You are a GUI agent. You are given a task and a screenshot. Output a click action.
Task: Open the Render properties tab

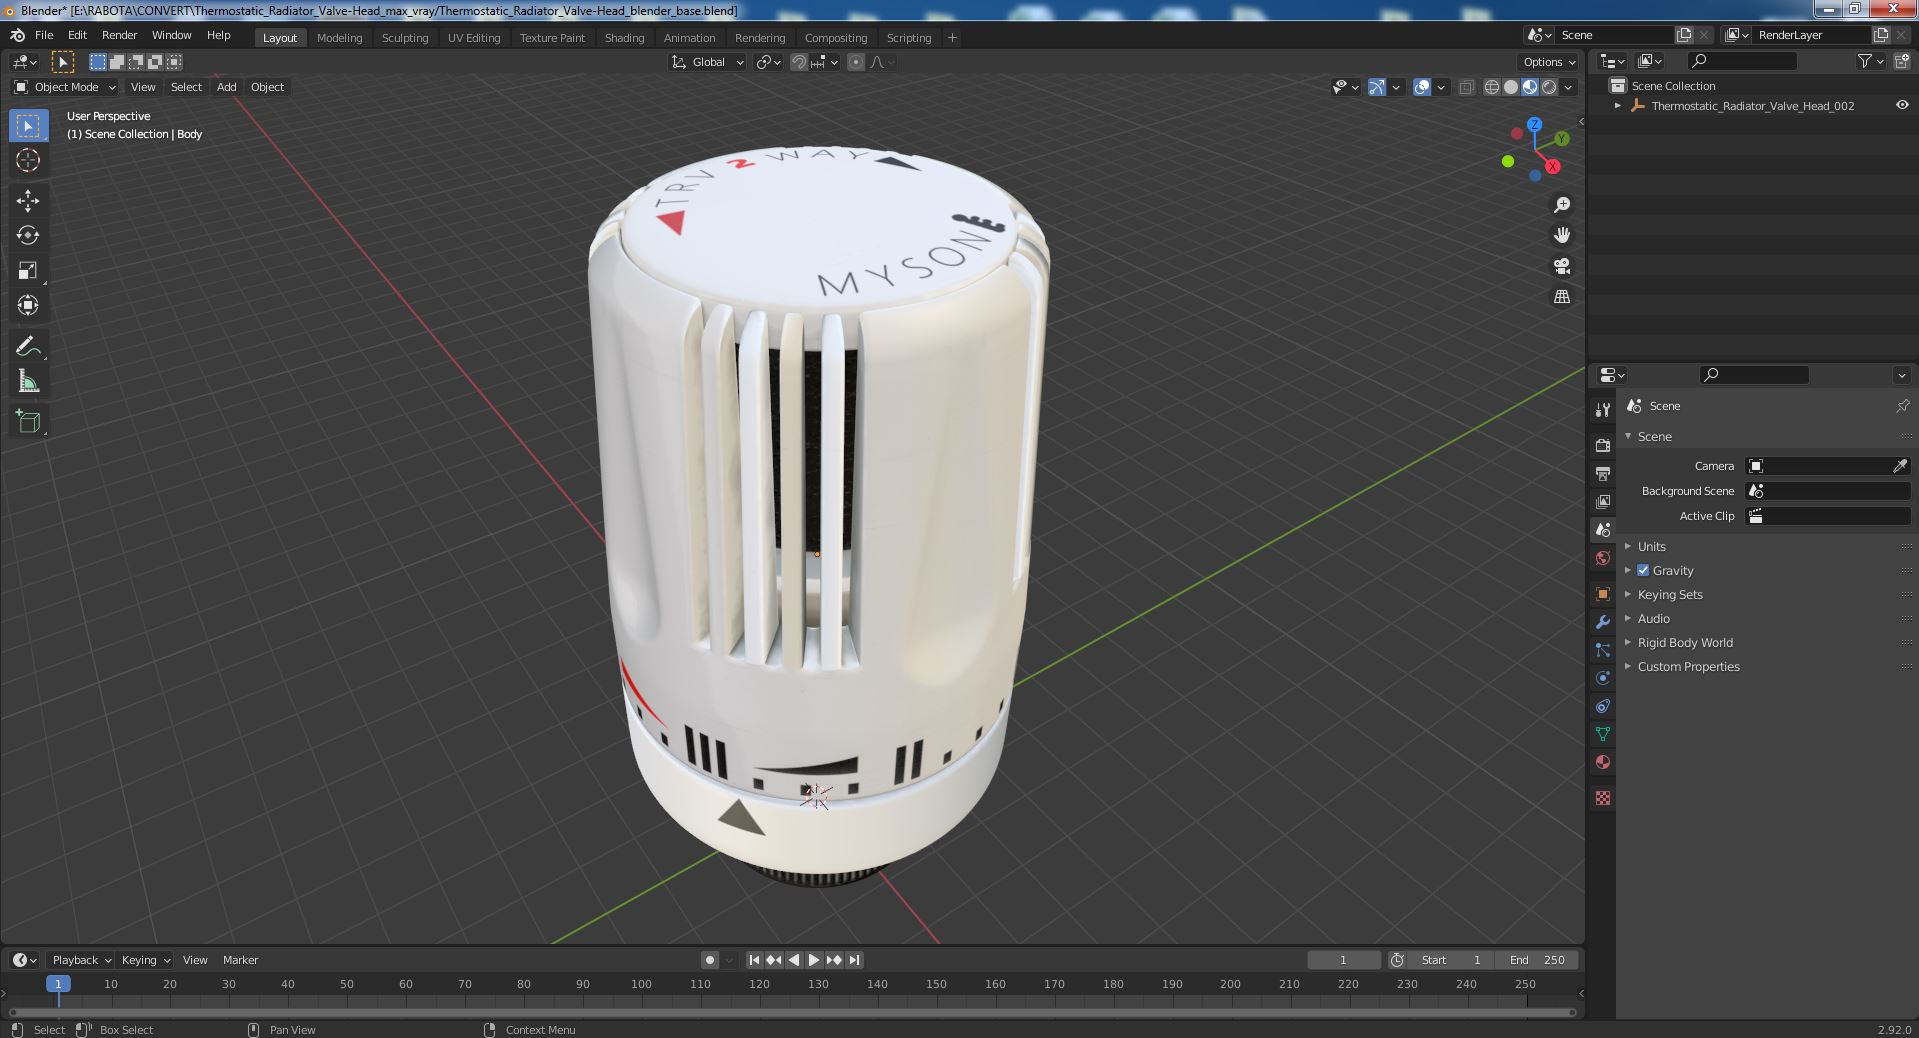pyautogui.click(x=1603, y=445)
